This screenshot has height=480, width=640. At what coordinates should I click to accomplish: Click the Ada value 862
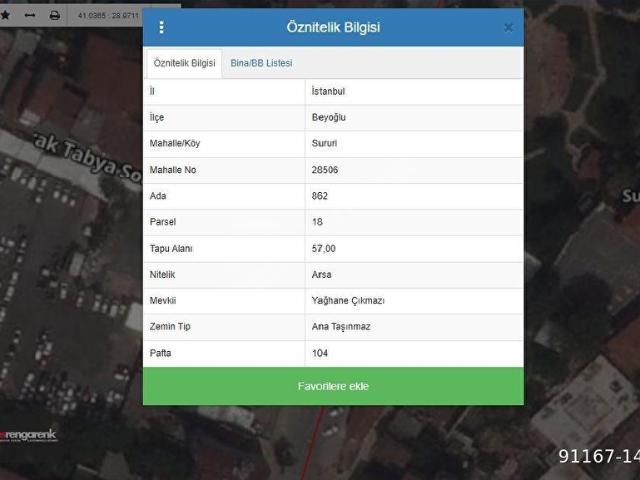point(320,196)
